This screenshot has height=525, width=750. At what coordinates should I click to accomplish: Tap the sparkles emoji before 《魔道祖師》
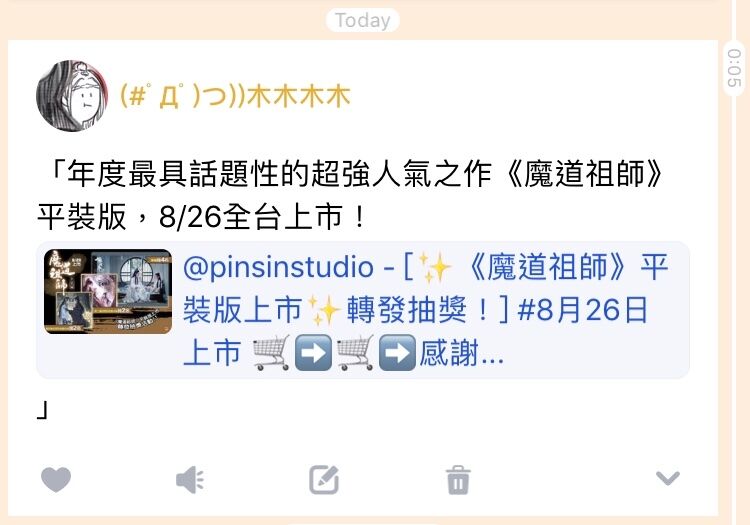[x=434, y=267]
